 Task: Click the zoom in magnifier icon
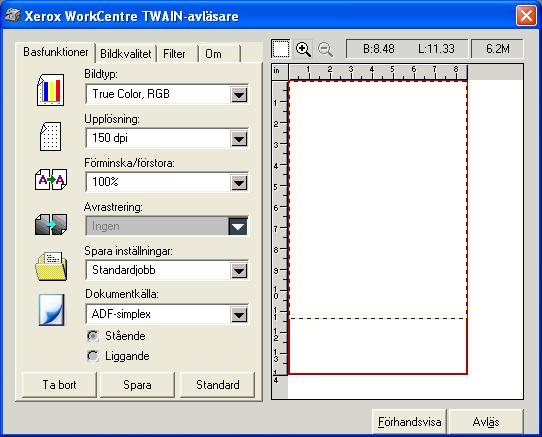303,49
